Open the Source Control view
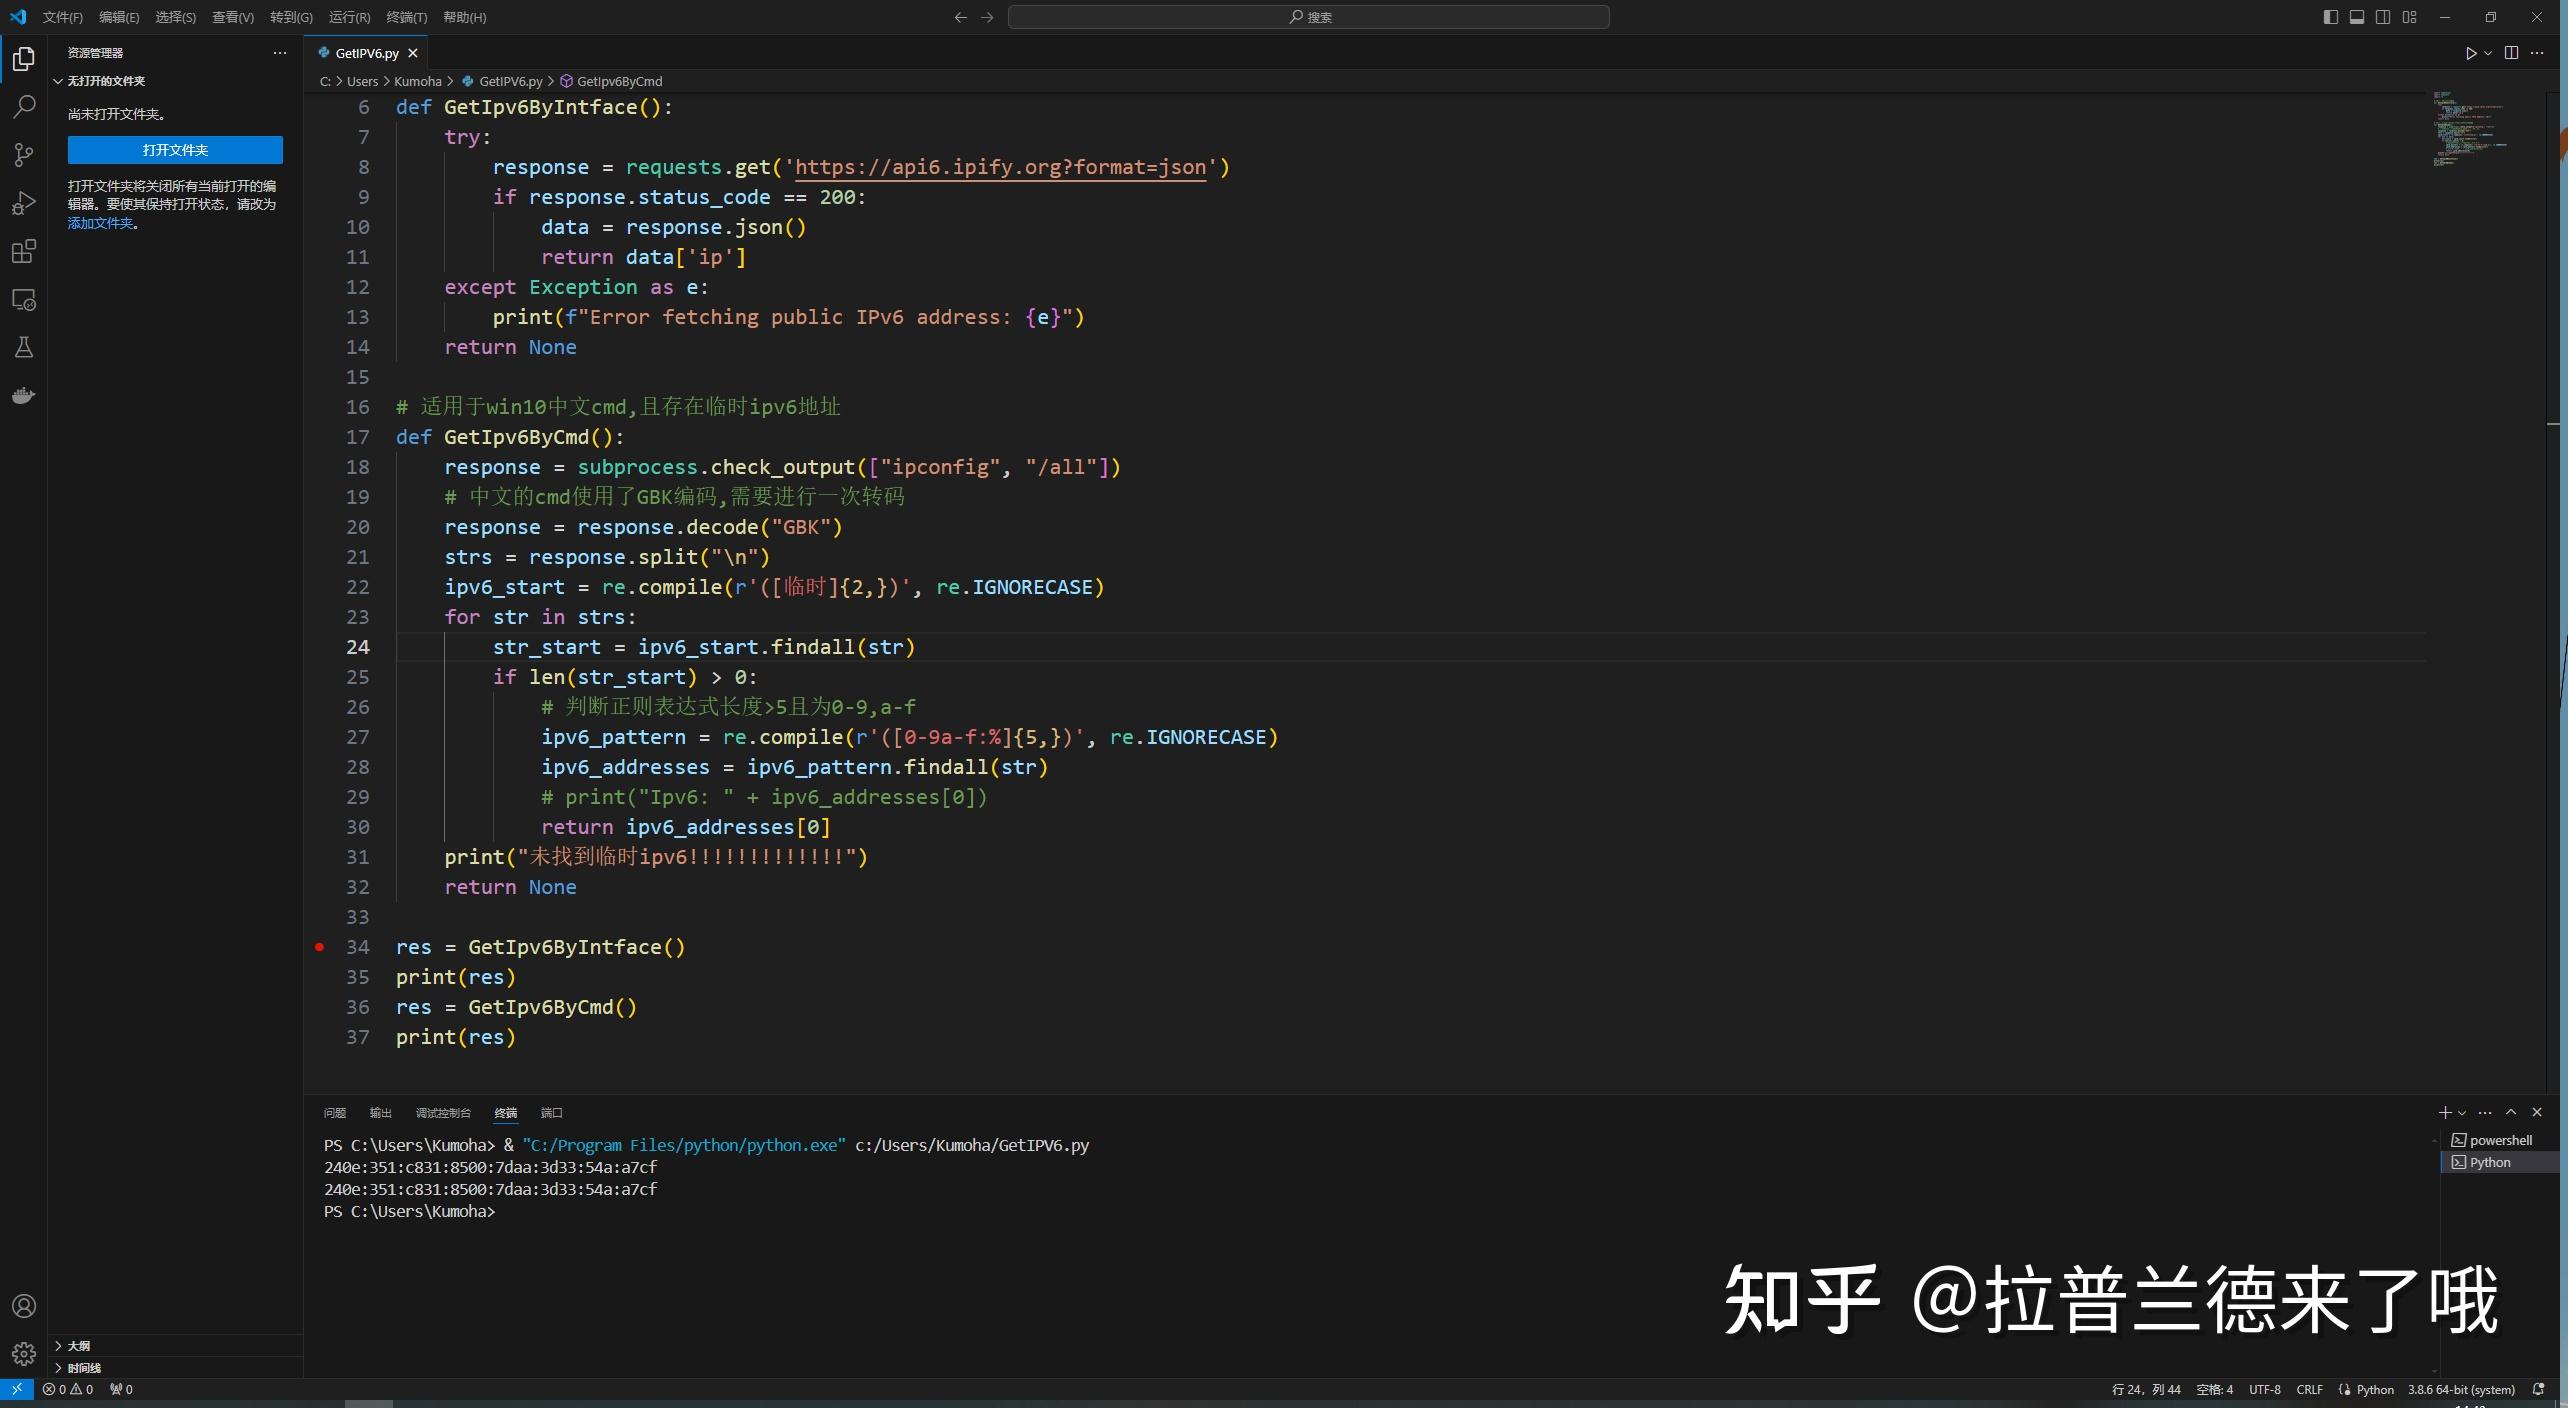The image size is (2568, 1408). tap(24, 155)
